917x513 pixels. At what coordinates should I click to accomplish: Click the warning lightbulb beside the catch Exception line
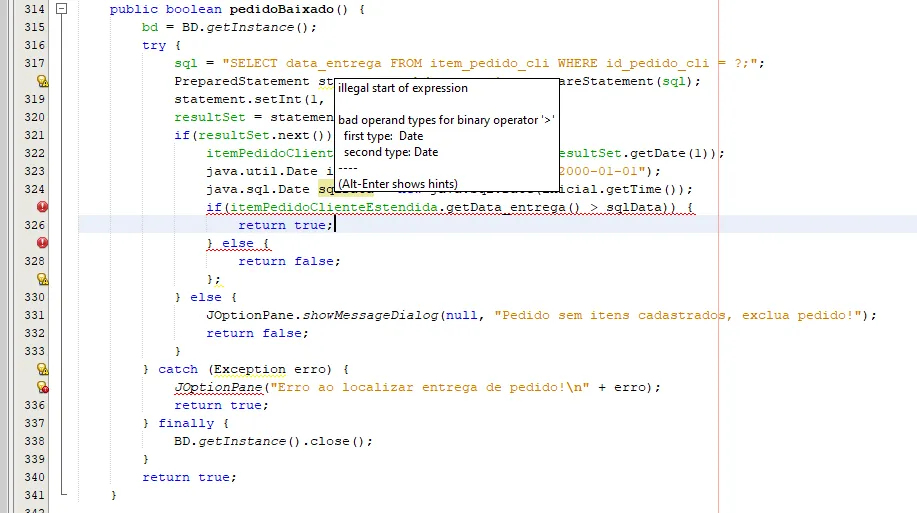[x=42, y=369]
